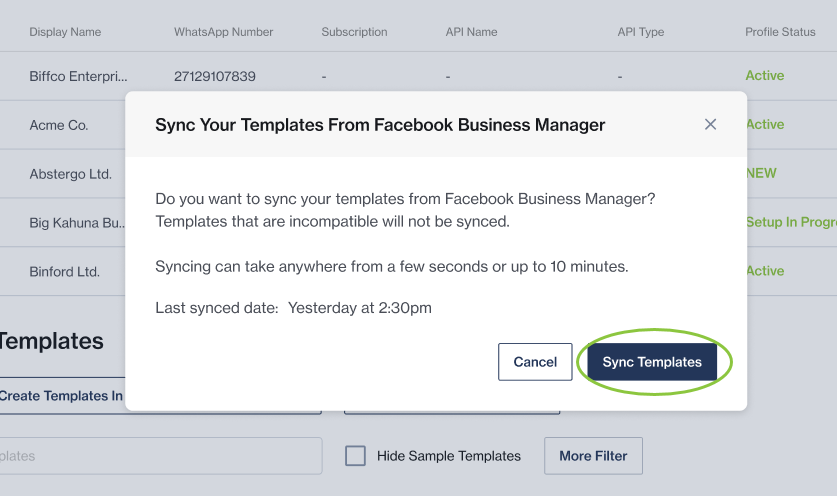The width and height of the screenshot is (837, 496).
Task: Sort by Display Name column header
Action: [65, 32]
